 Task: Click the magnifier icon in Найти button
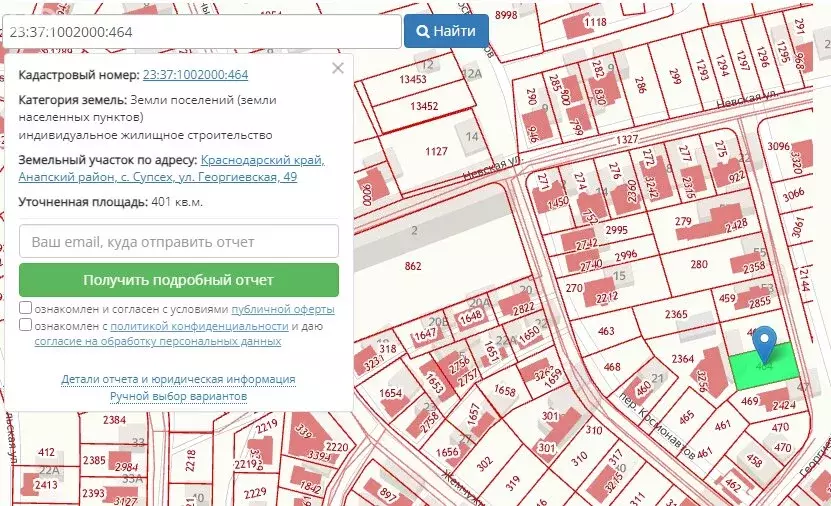(422, 31)
